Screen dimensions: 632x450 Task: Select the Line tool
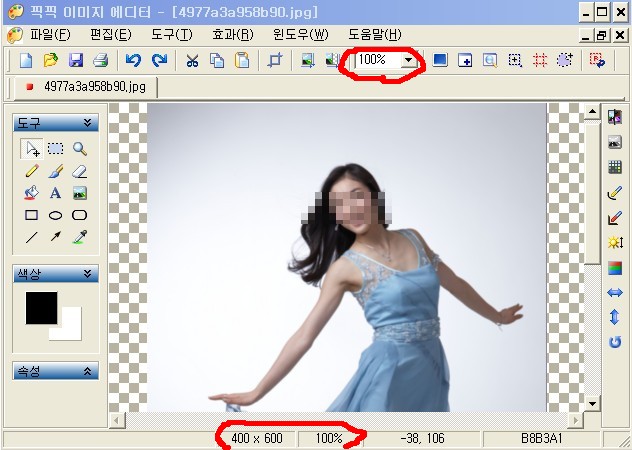tap(32, 237)
